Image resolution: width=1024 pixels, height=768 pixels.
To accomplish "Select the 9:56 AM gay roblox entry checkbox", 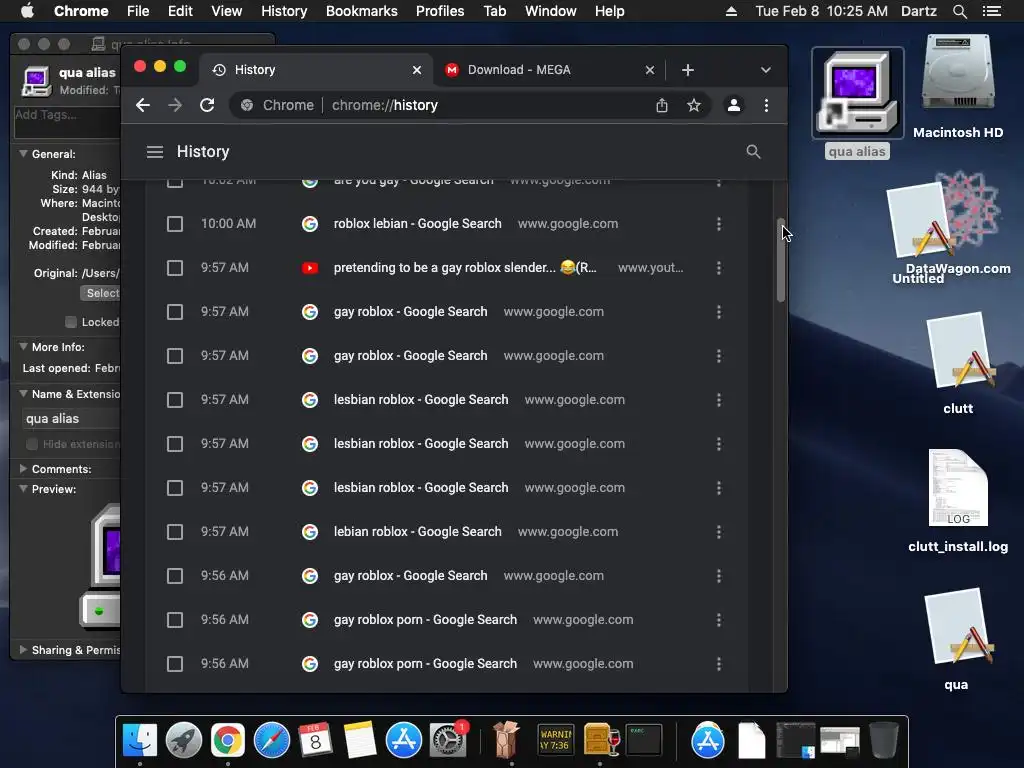I will 174,576.
